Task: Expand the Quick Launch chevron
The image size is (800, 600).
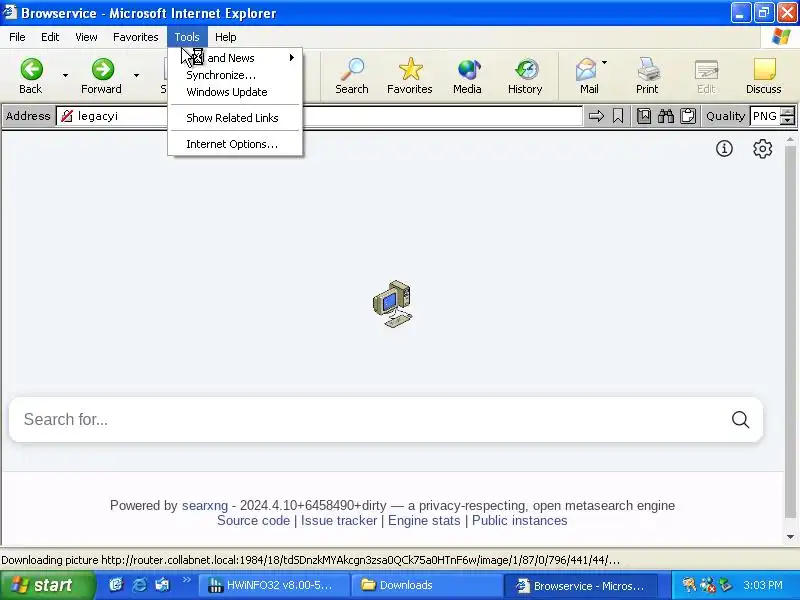Action: [186, 580]
